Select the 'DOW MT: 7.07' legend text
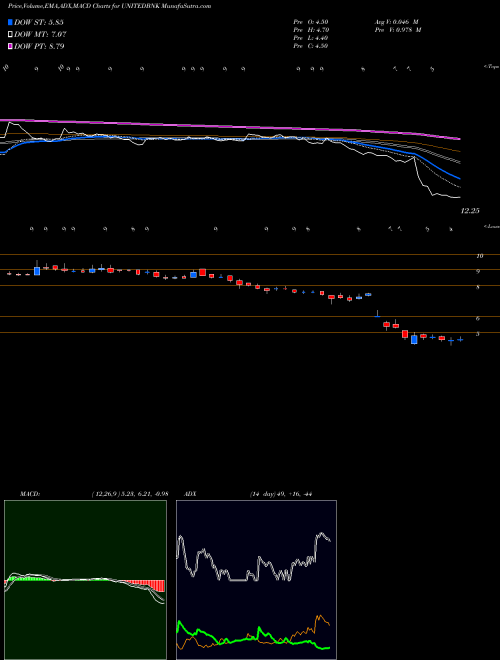 coord(40,34)
